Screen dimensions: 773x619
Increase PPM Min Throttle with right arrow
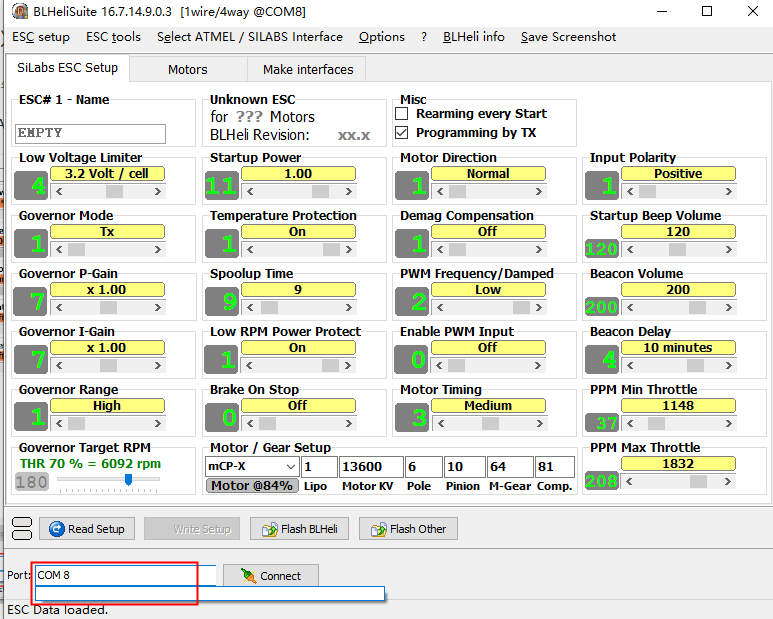pos(729,423)
